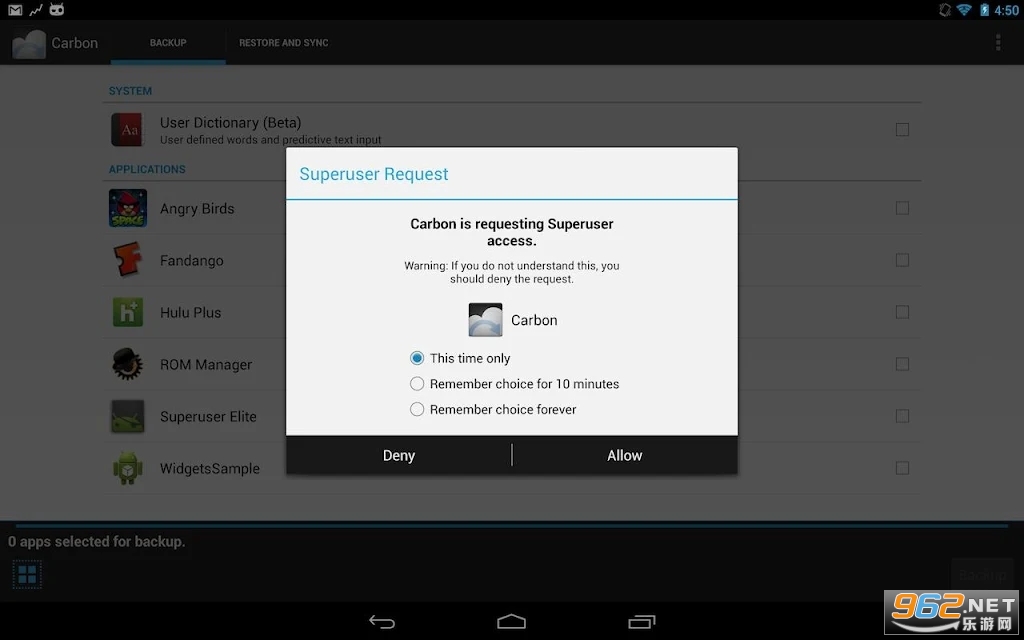This screenshot has width=1024, height=640.
Task: Click the Angry Birds Space icon
Action: 127,208
